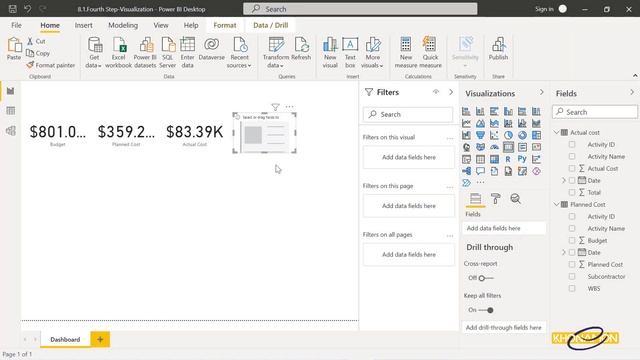Open the File menu
The image size is (640, 360).
pyautogui.click(x=16, y=25)
